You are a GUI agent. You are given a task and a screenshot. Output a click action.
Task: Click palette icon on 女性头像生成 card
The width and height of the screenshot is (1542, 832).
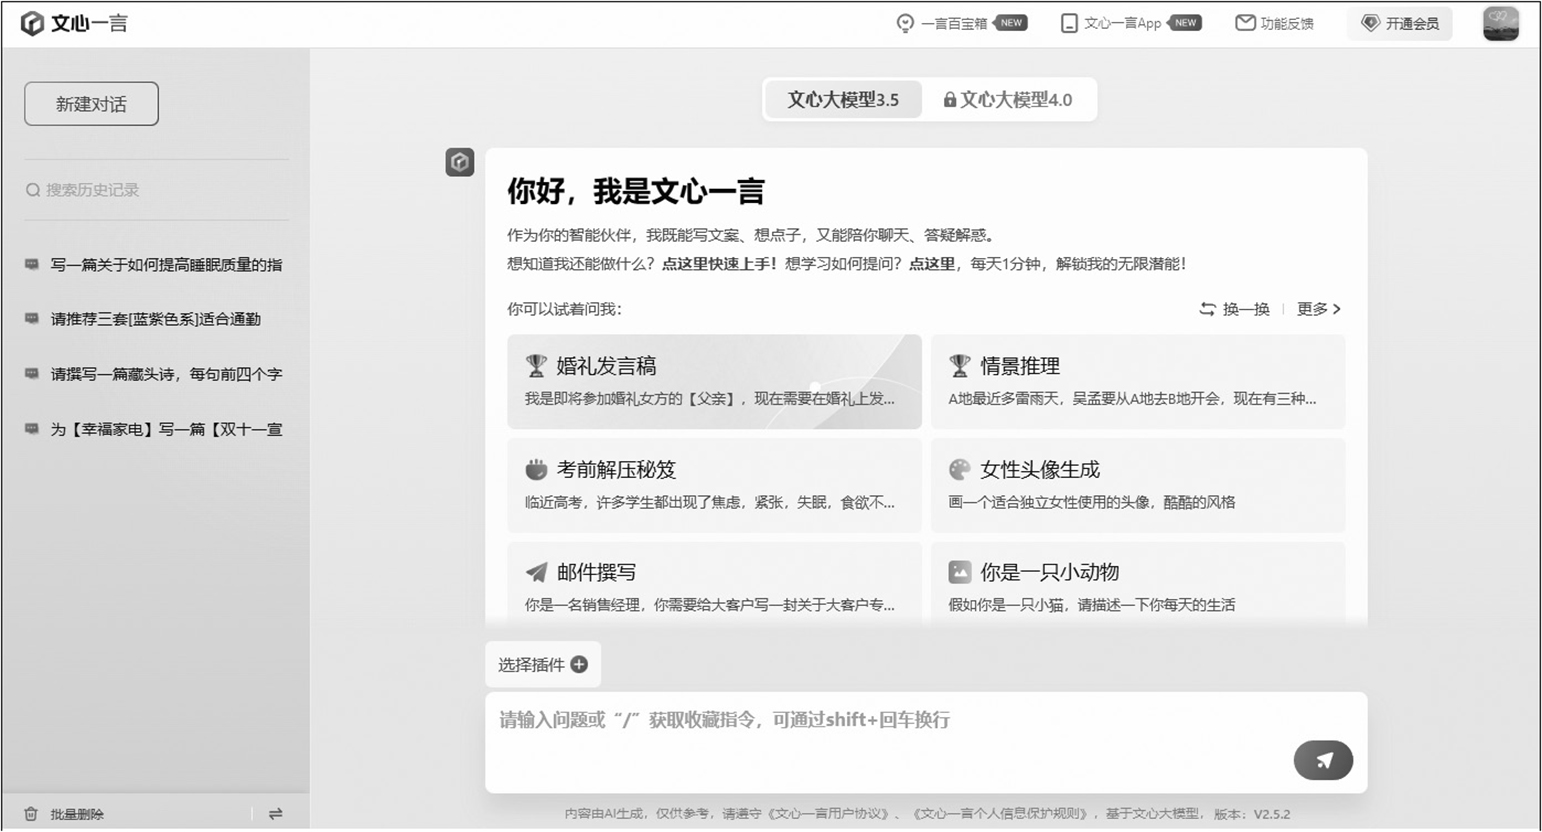click(960, 469)
